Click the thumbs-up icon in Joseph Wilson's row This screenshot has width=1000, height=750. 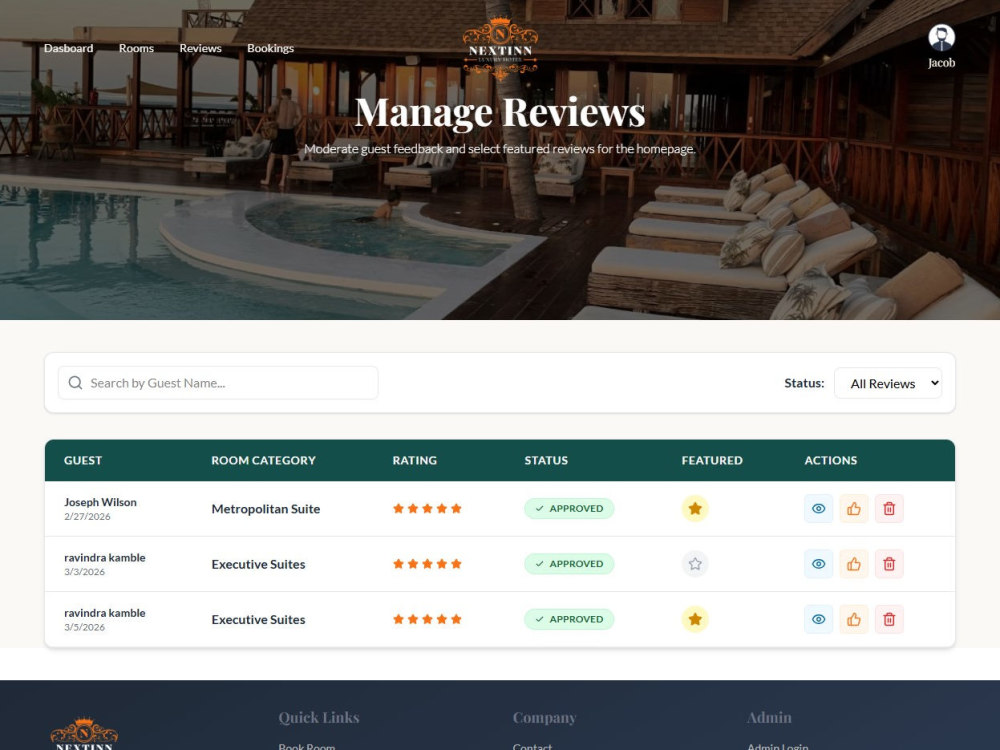(853, 509)
